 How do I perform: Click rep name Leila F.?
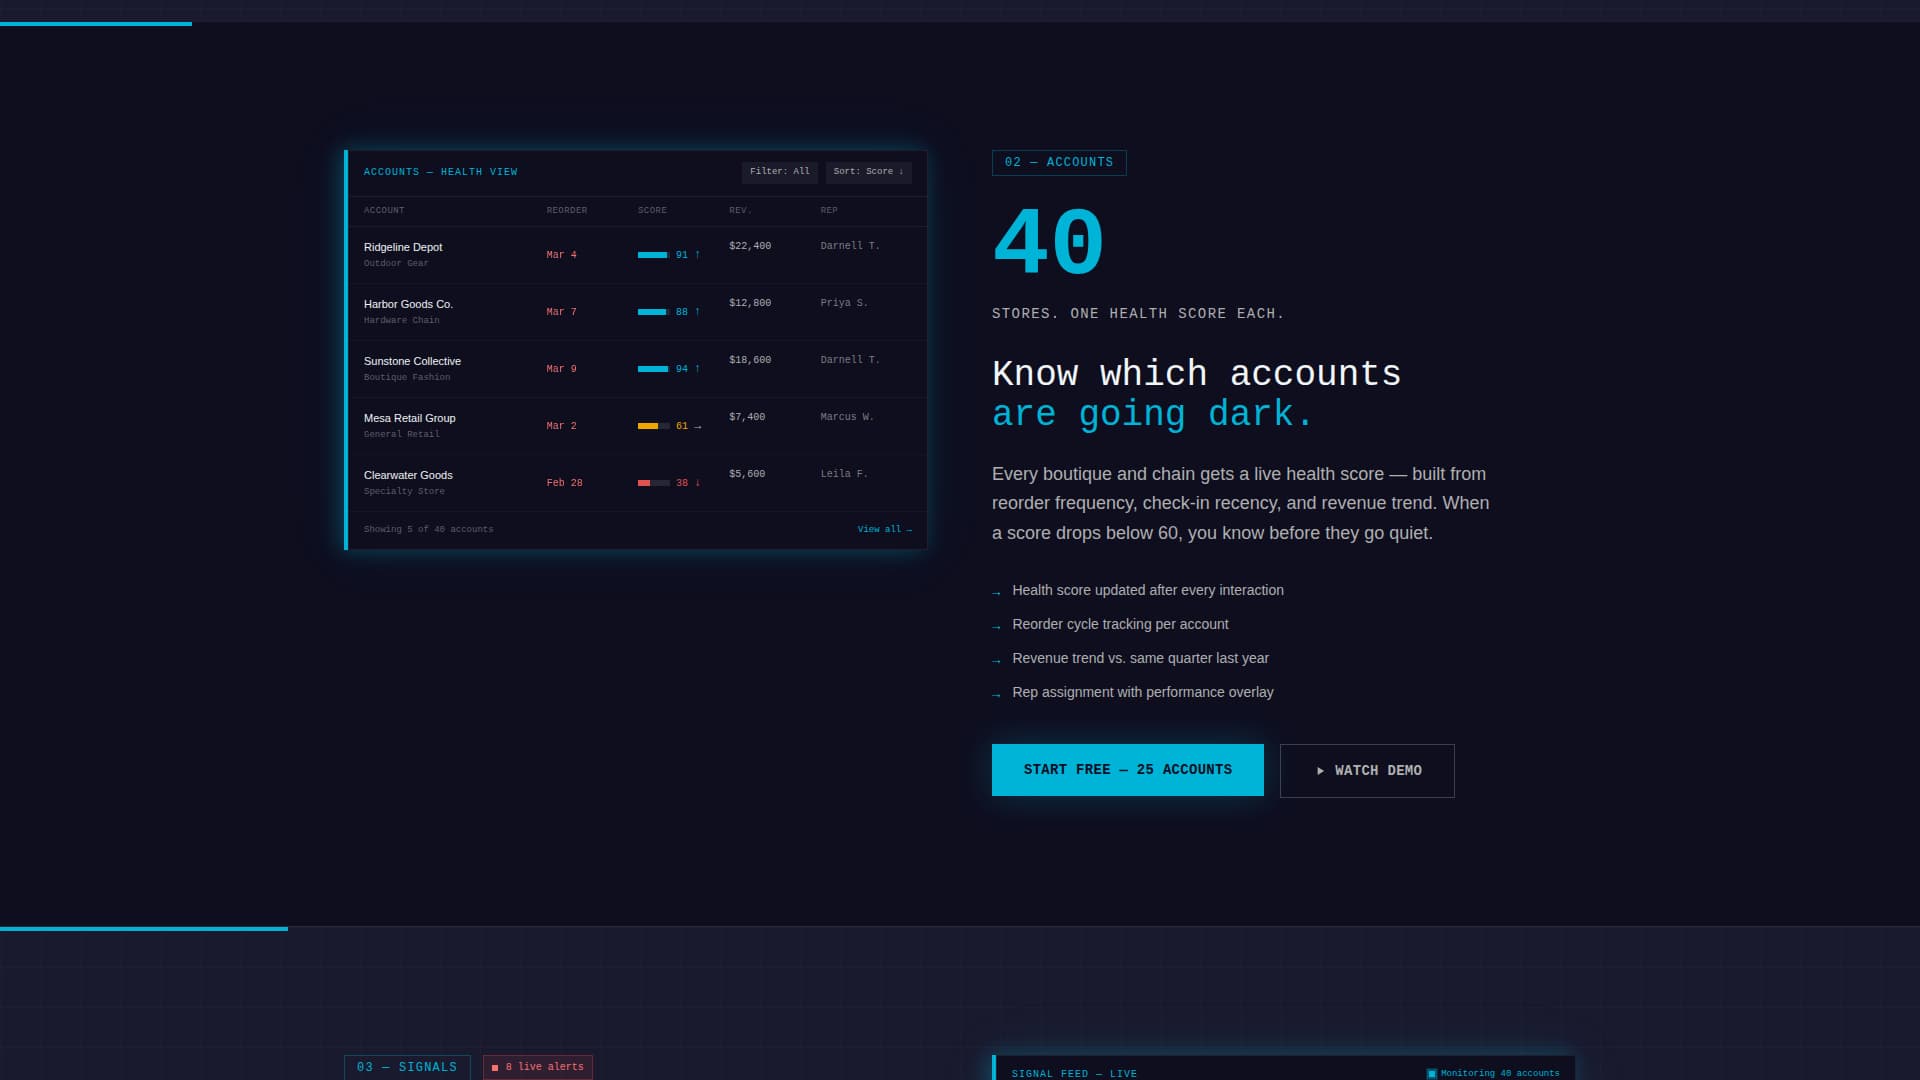point(844,474)
